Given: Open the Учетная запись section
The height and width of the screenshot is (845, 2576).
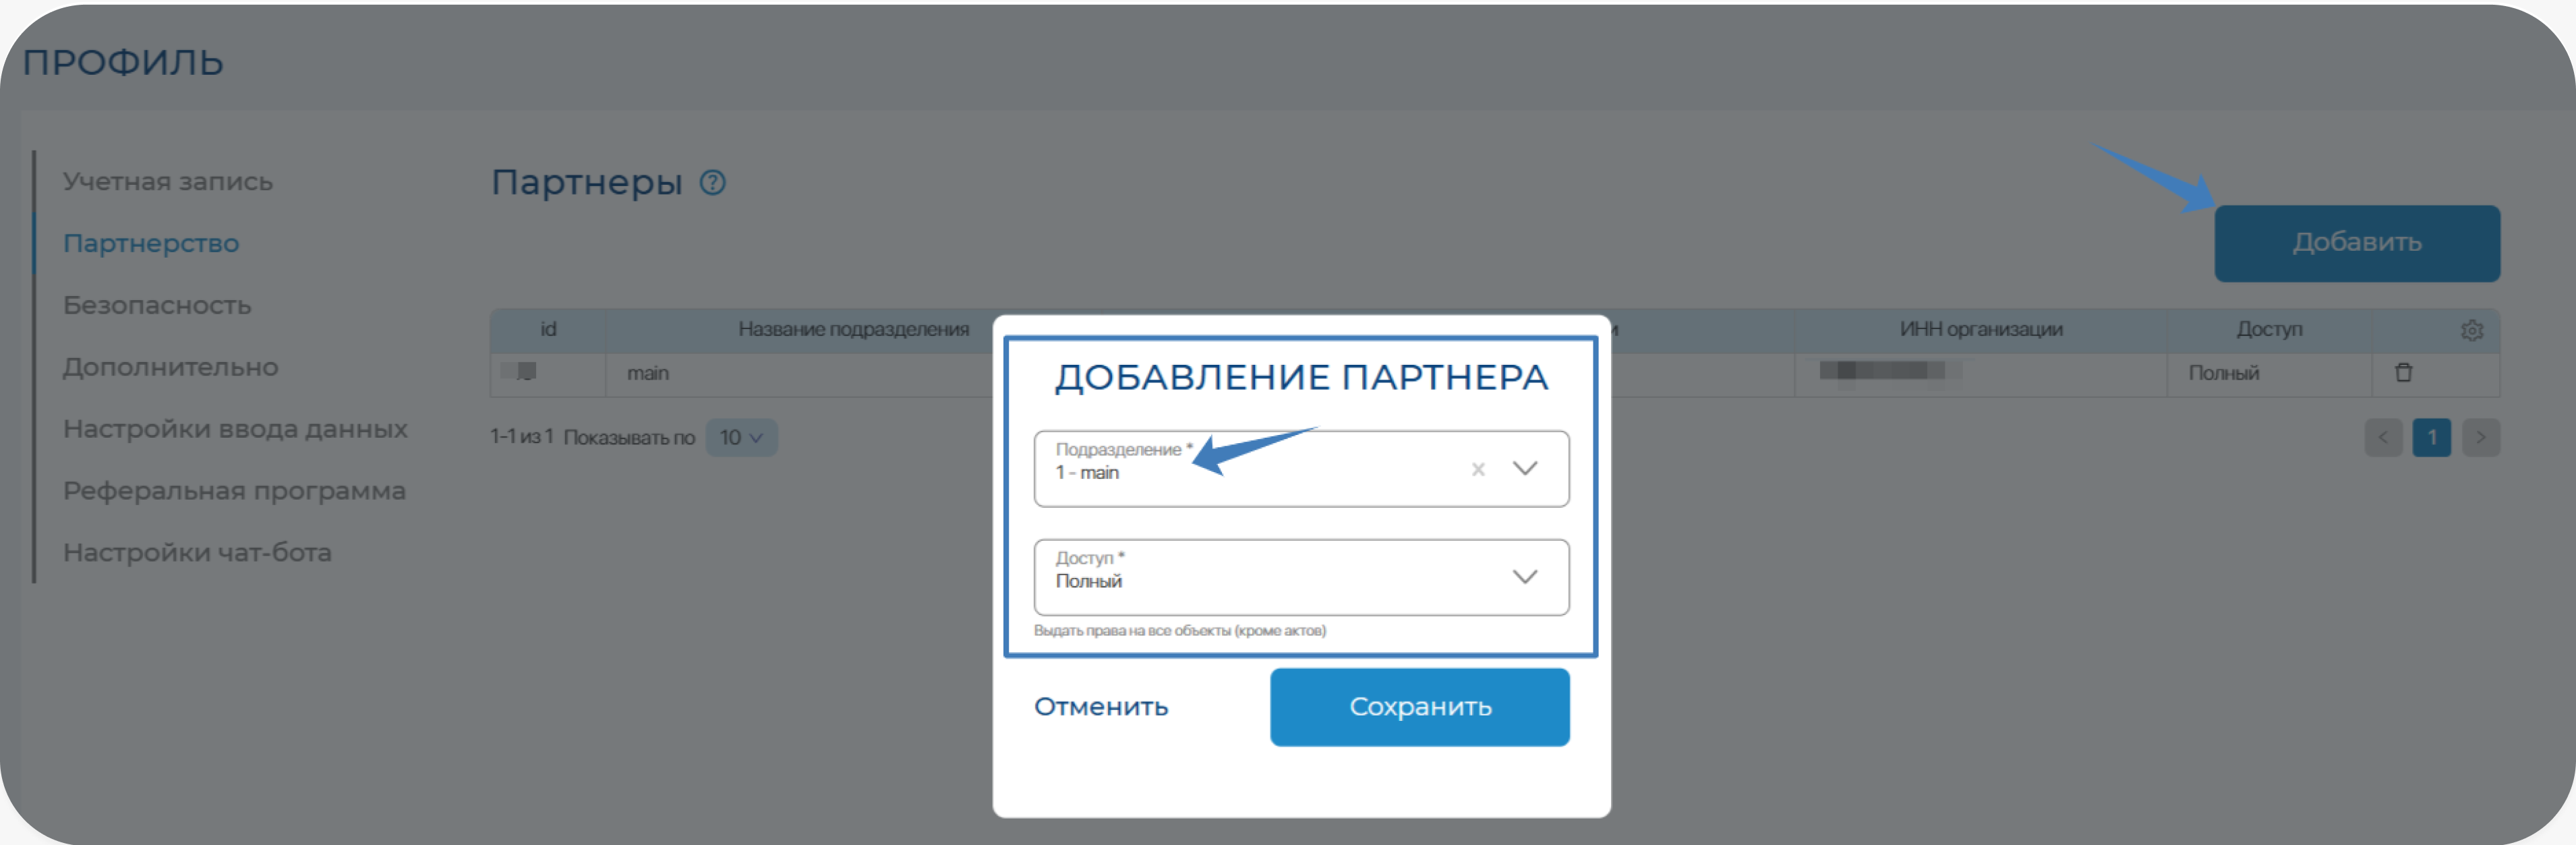Looking at the screenshot, I should (168, 182).
